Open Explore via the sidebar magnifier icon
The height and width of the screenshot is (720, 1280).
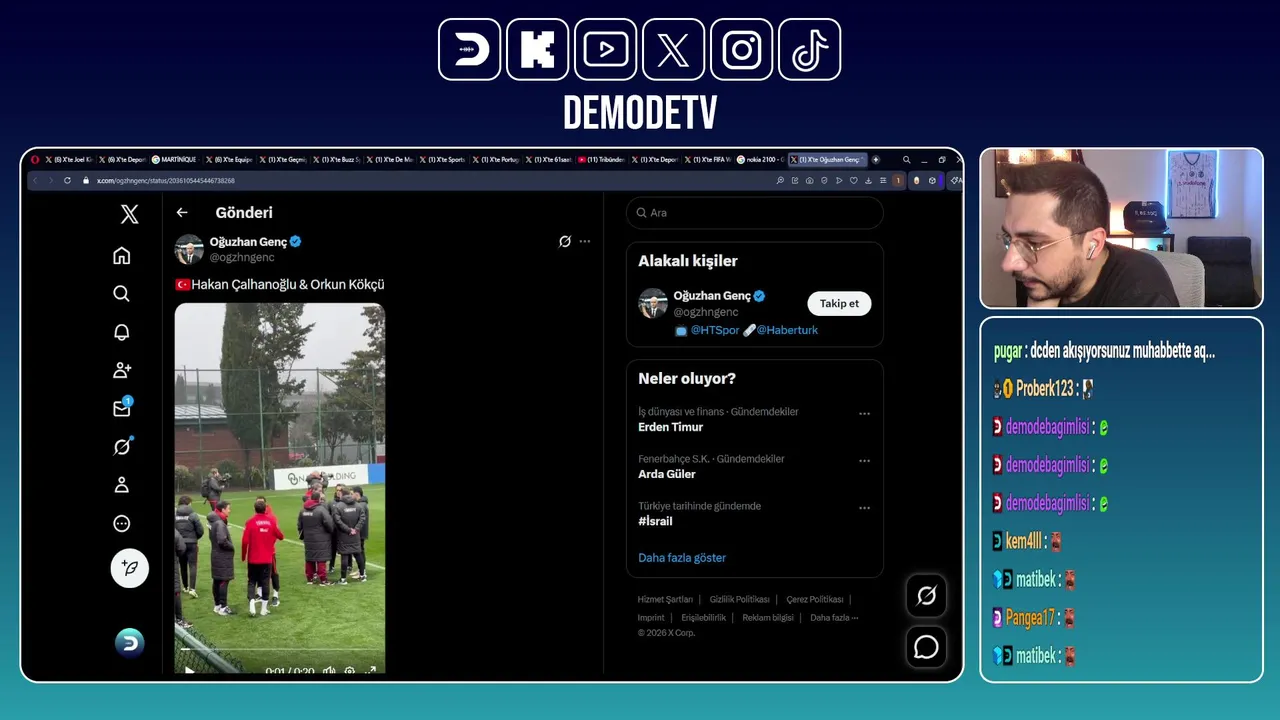pos(121,294)
